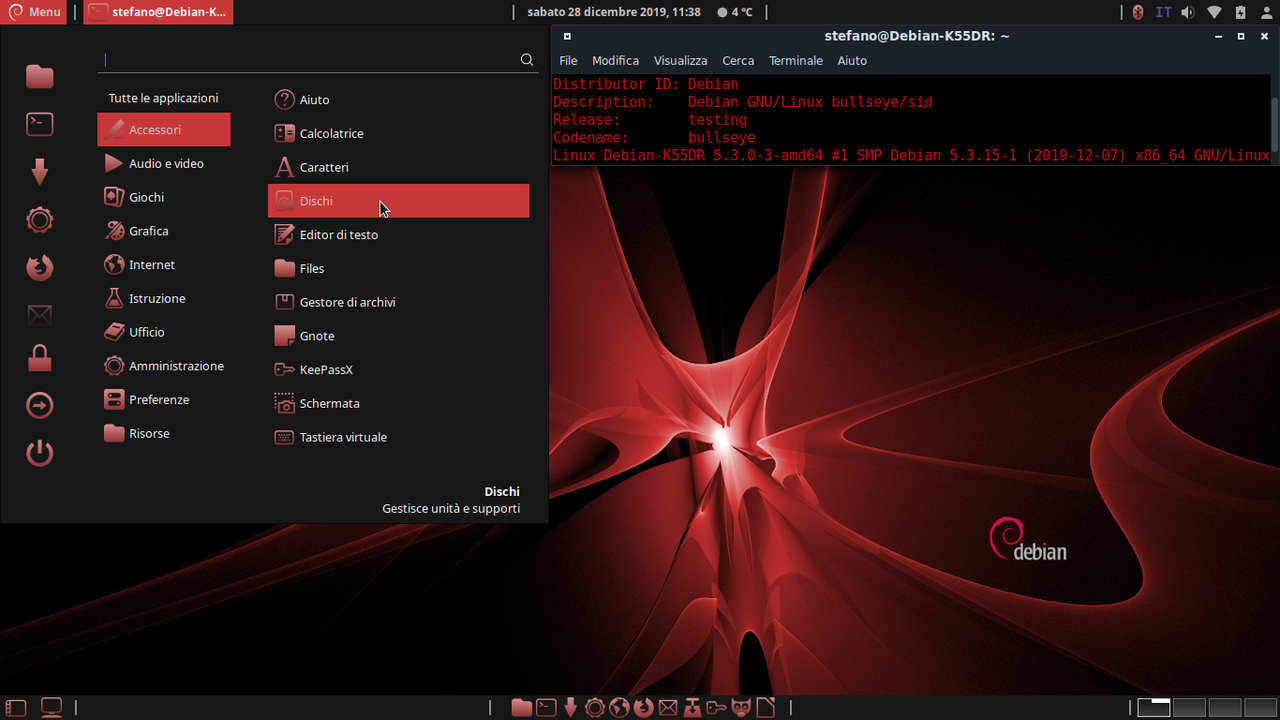Launch GIMP from the bottom dock
Image resolution: width=1280 pixels, height=720 pixels.
(741, 707)
